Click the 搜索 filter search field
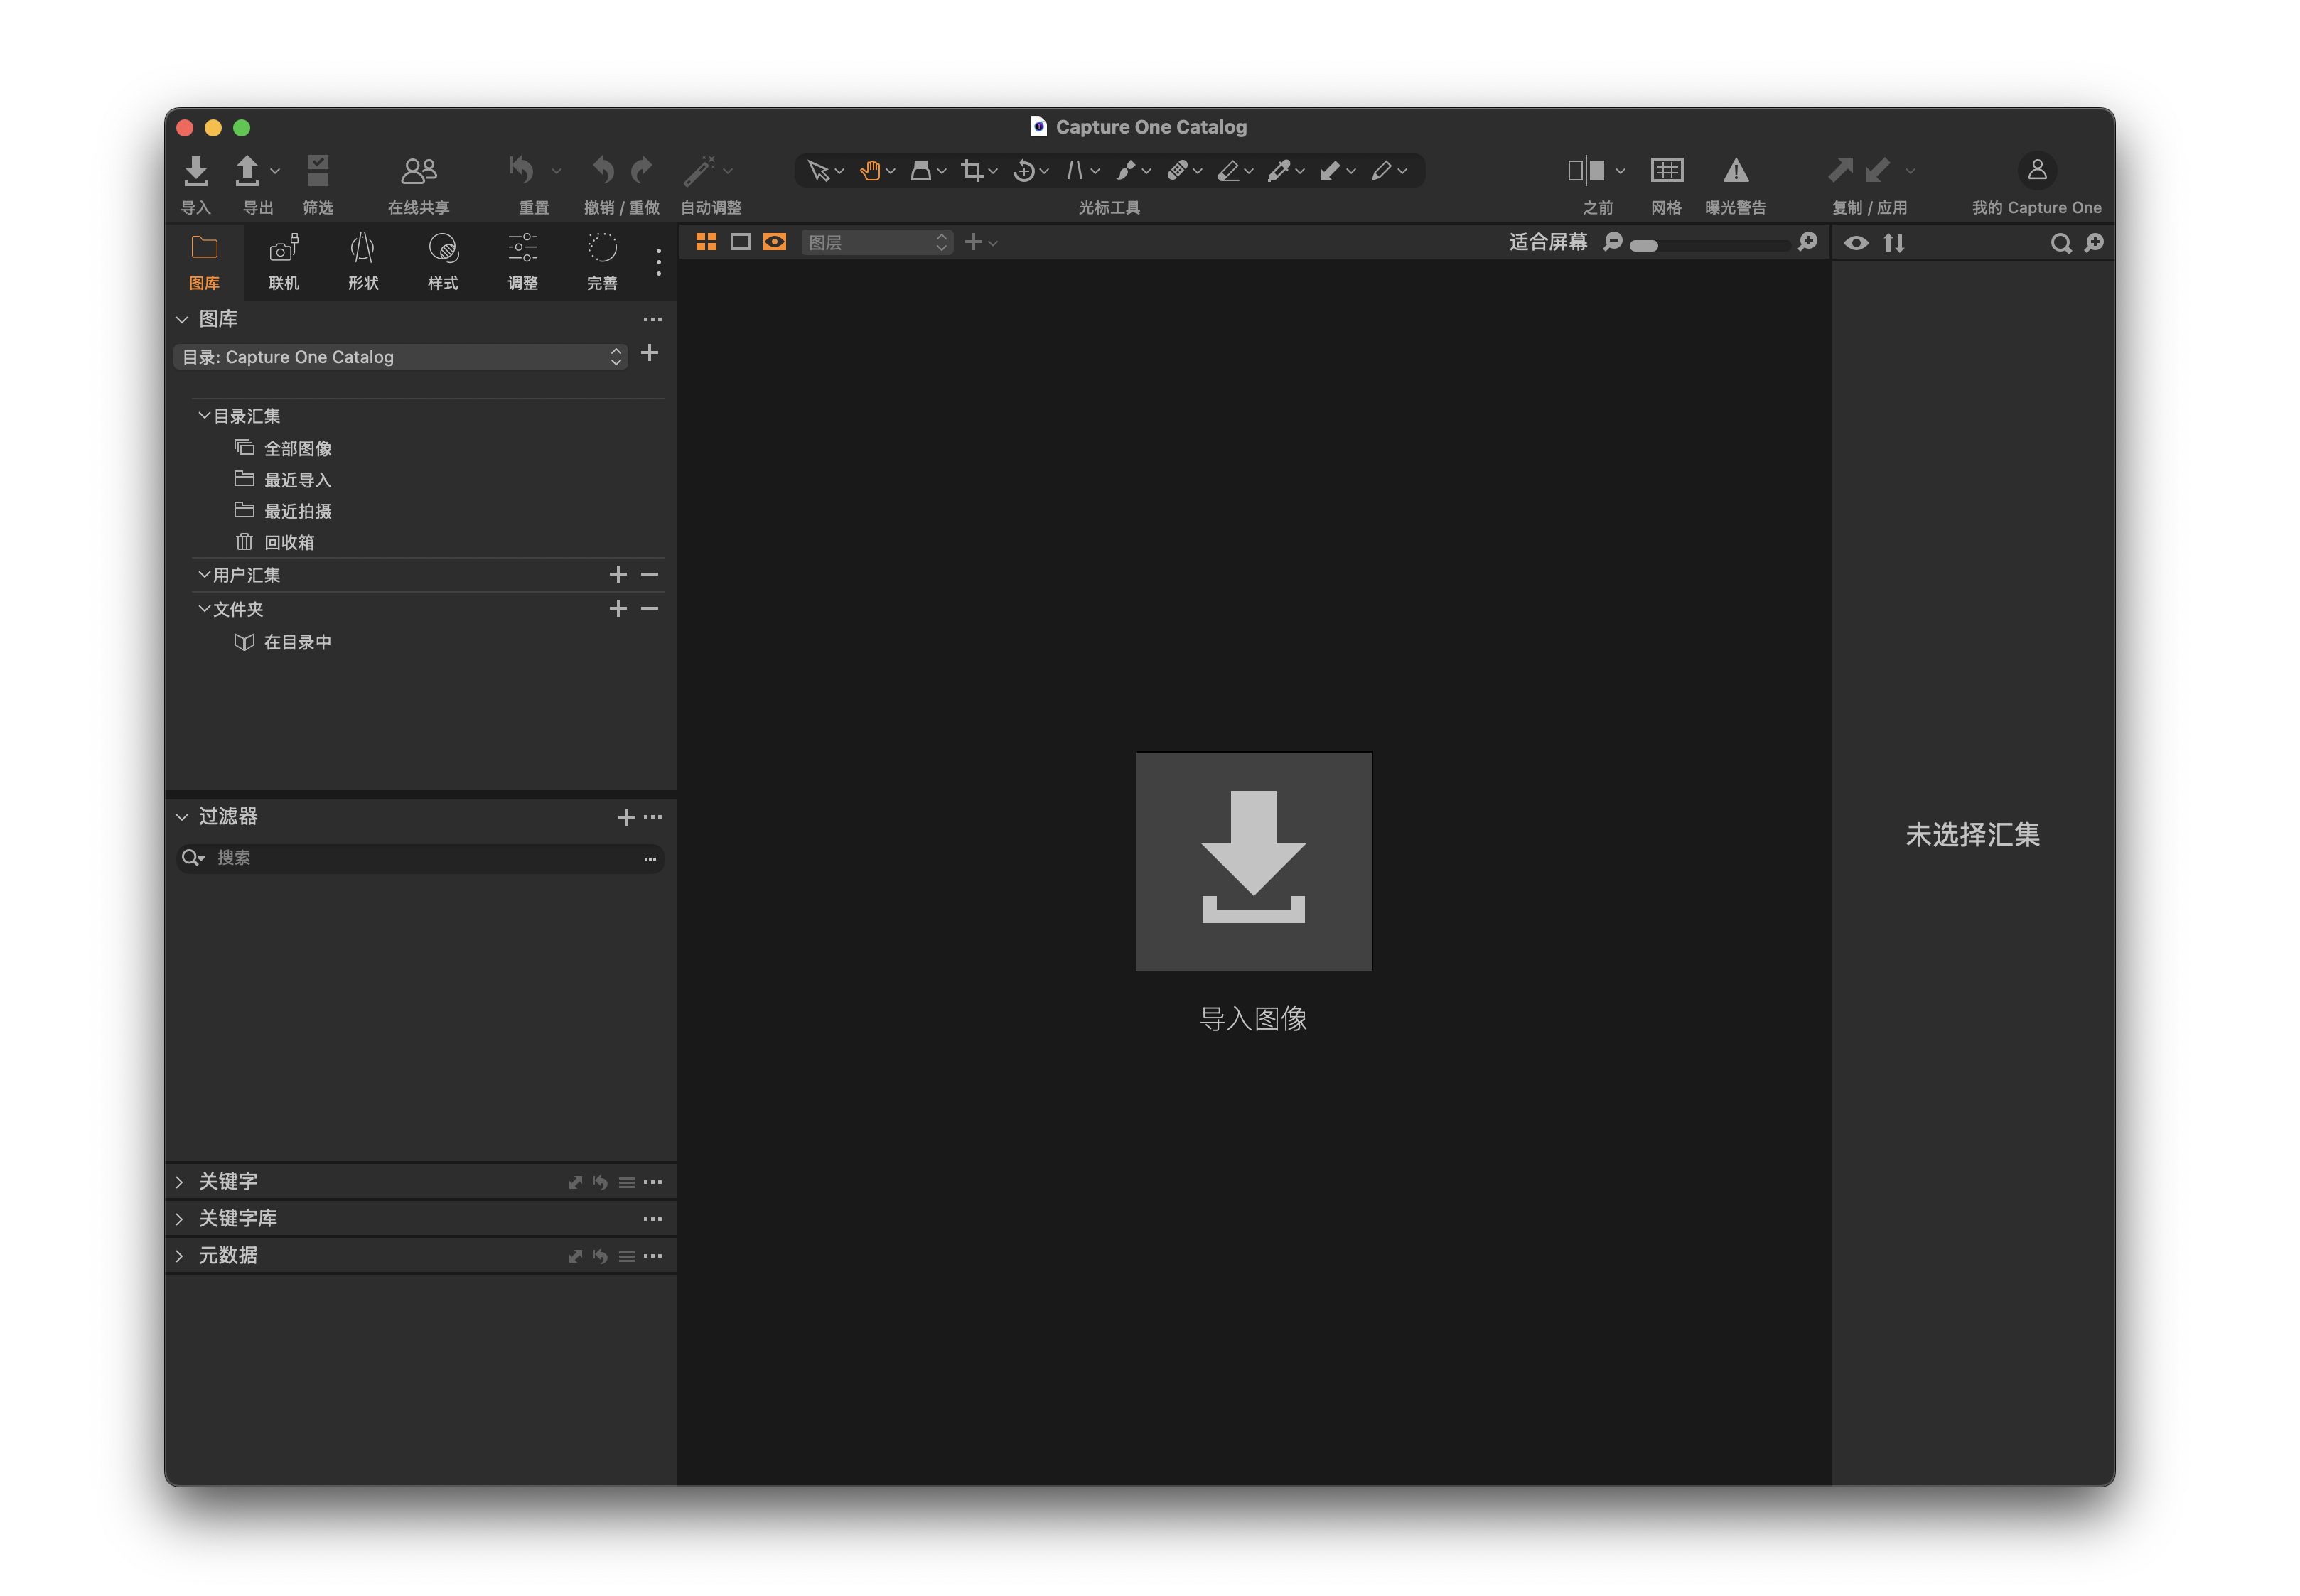This screenshot has height=1596, width=2300. (x=421, y=858)
